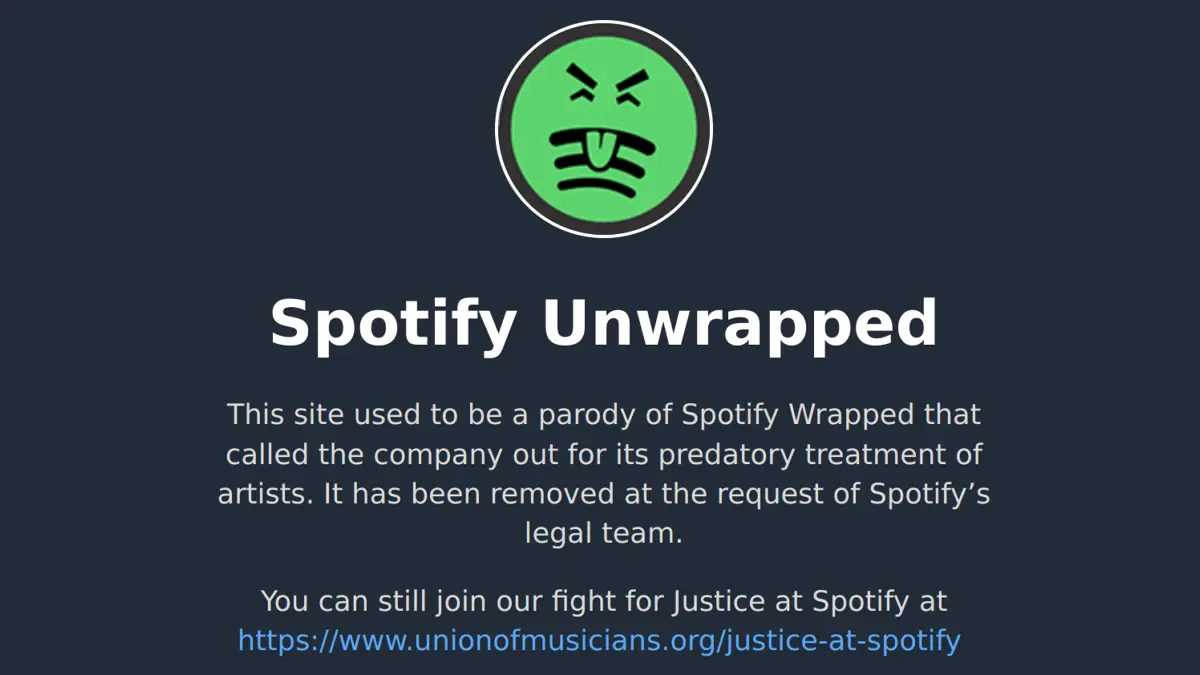Click the word "Unwrapped" in the main heading
Image resolution: width=1200 pixels, height=675 pixels.
(x=739, y=323)
